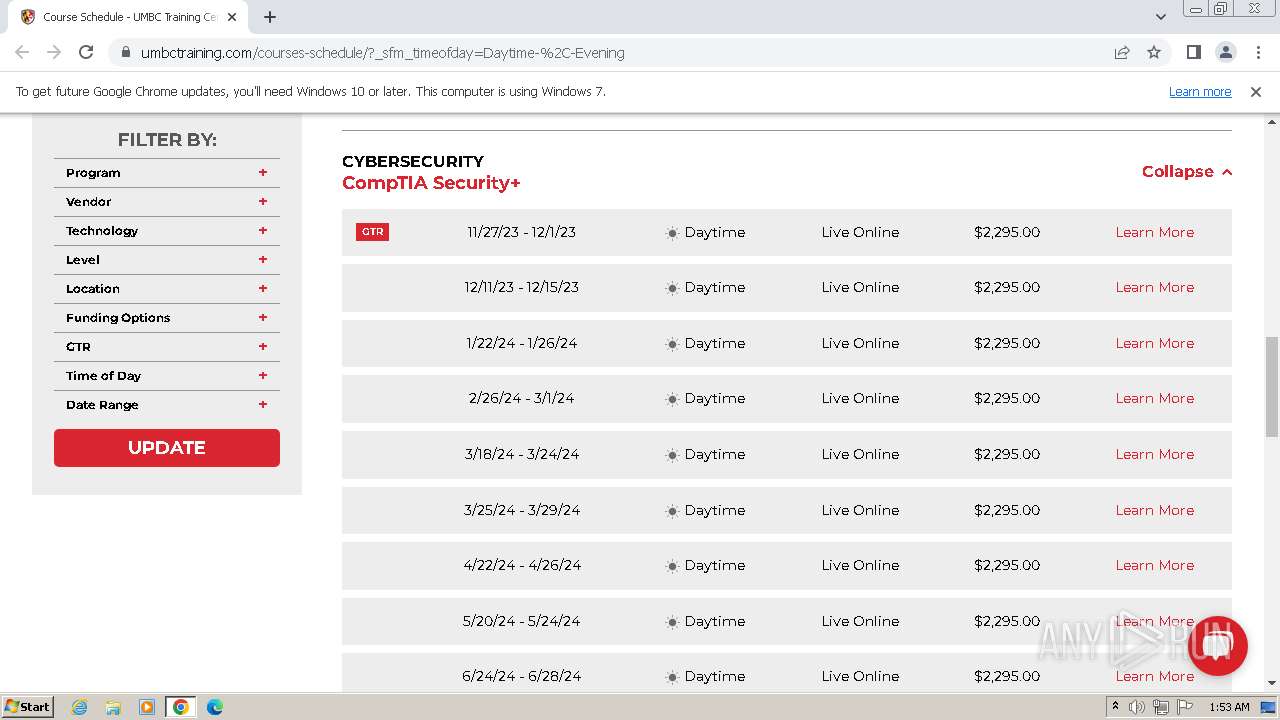This screenshot has height=720, width=1280.
Task: Open Chrome side panel
Action: tap(1193, 52)
